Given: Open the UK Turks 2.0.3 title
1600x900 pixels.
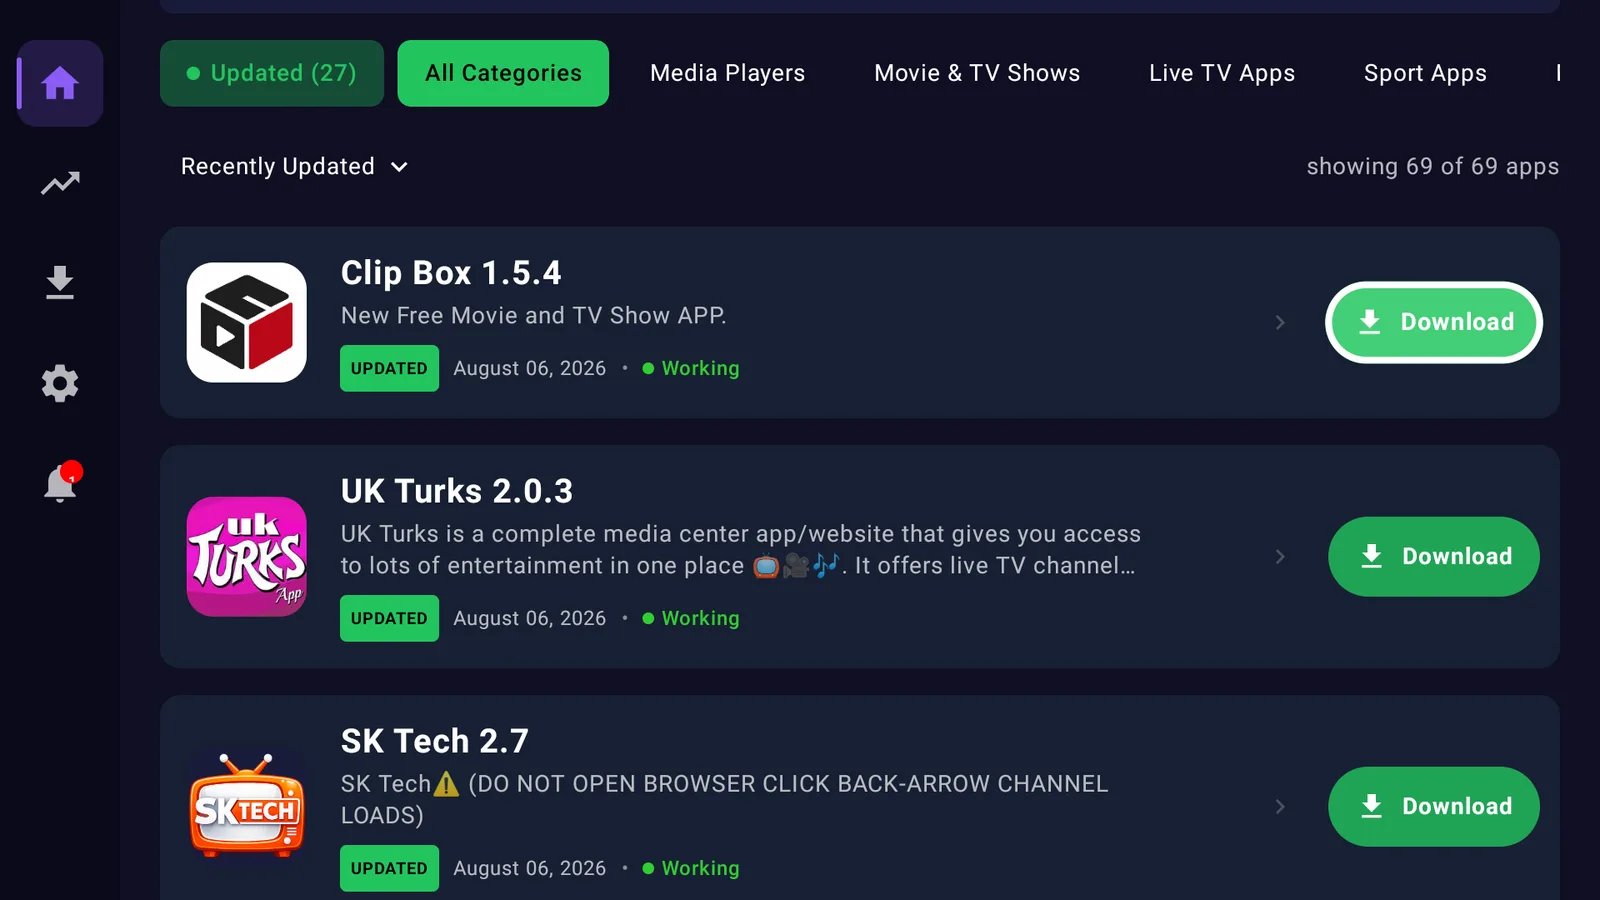Looking at the screenshot, I should tap(457, 491).
